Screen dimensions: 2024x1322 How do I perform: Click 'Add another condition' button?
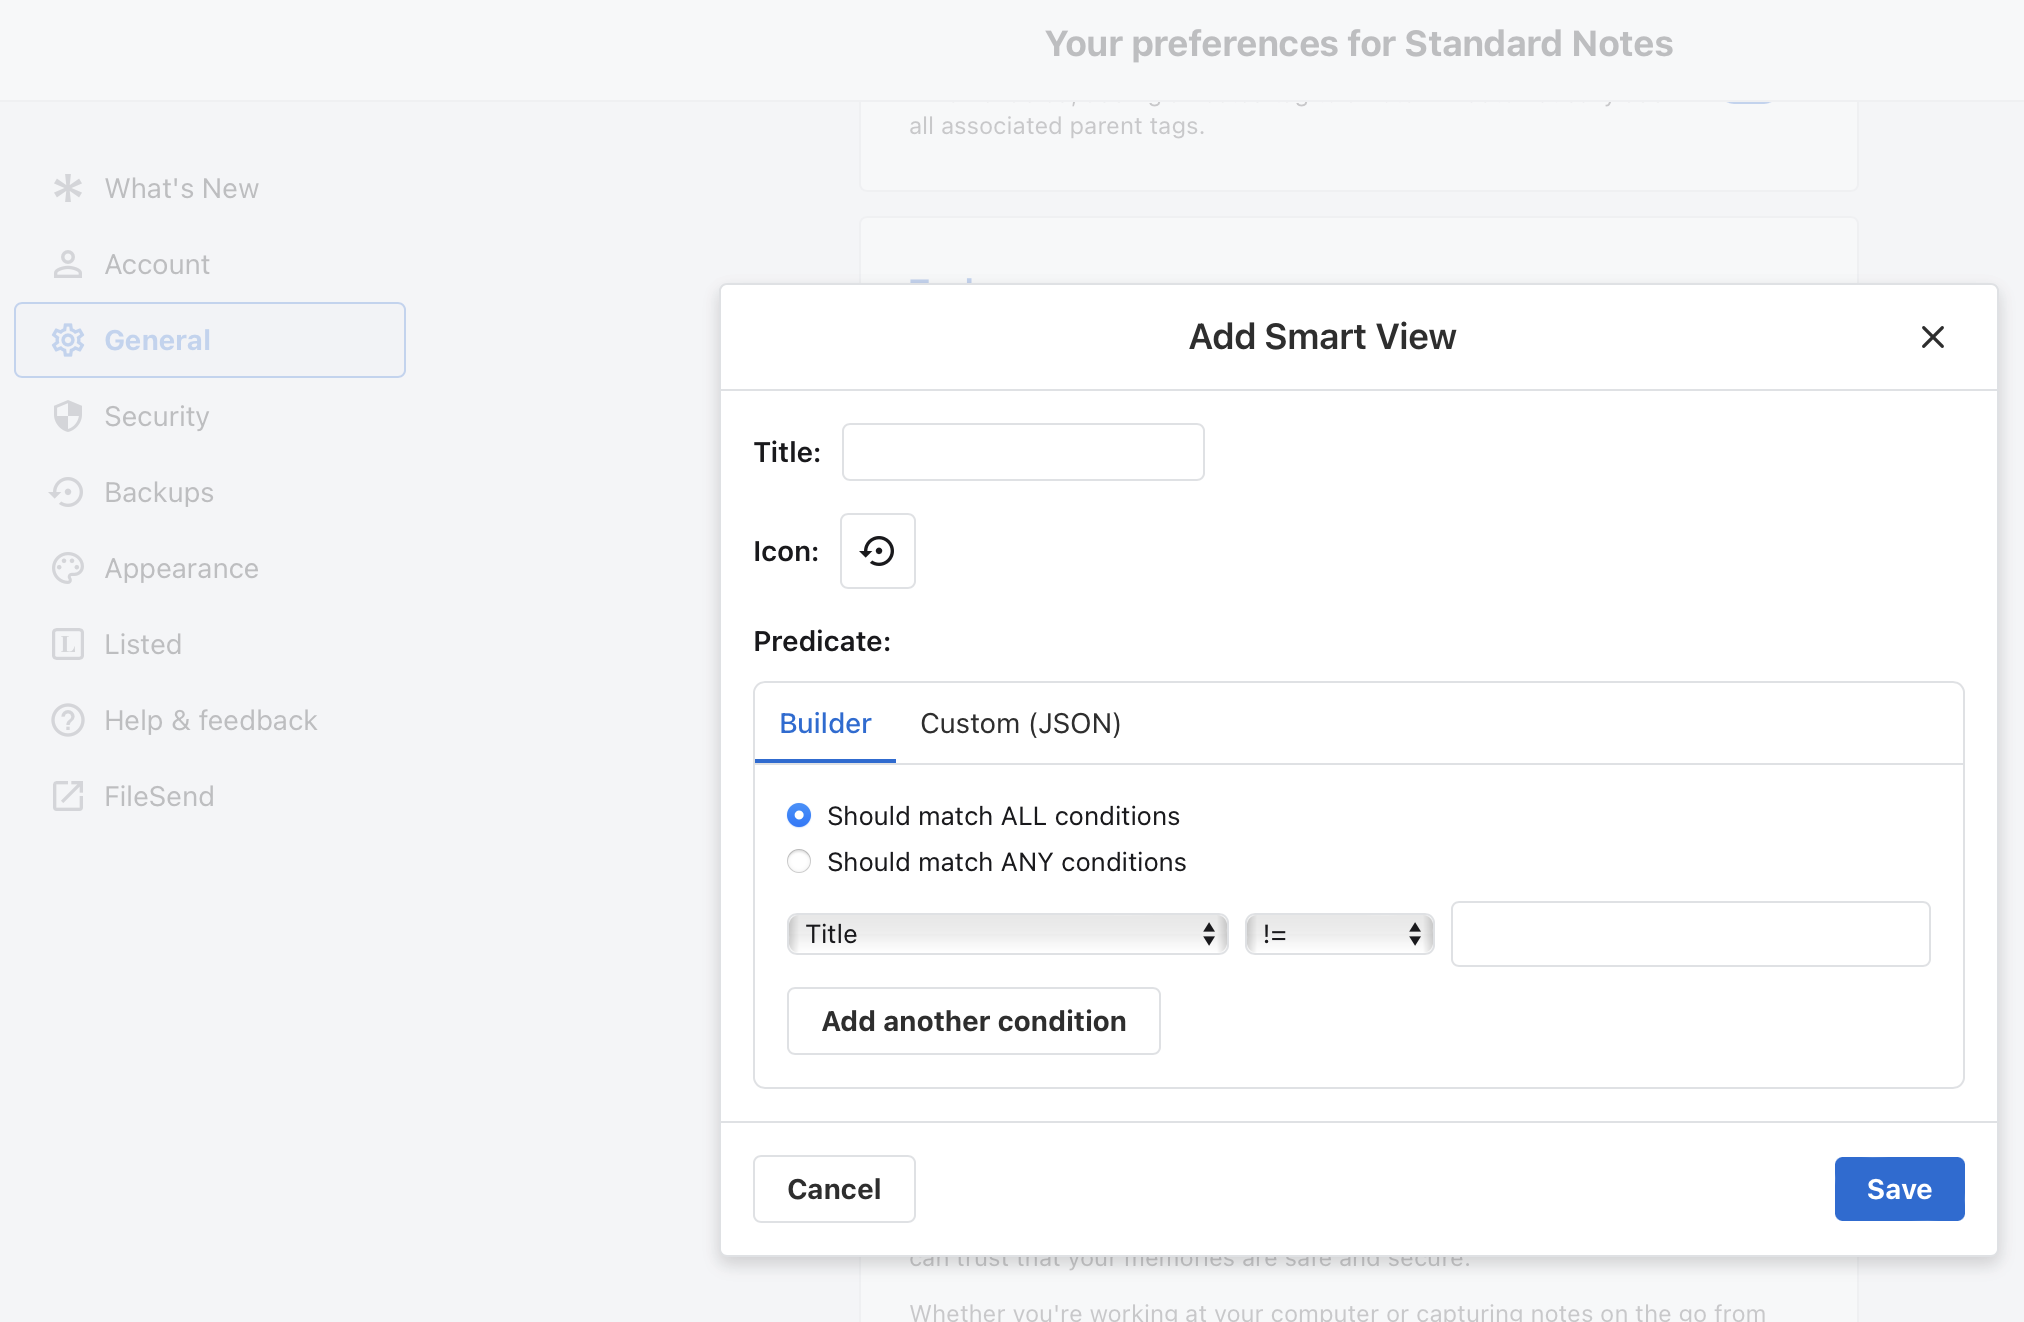point(973,1021)
